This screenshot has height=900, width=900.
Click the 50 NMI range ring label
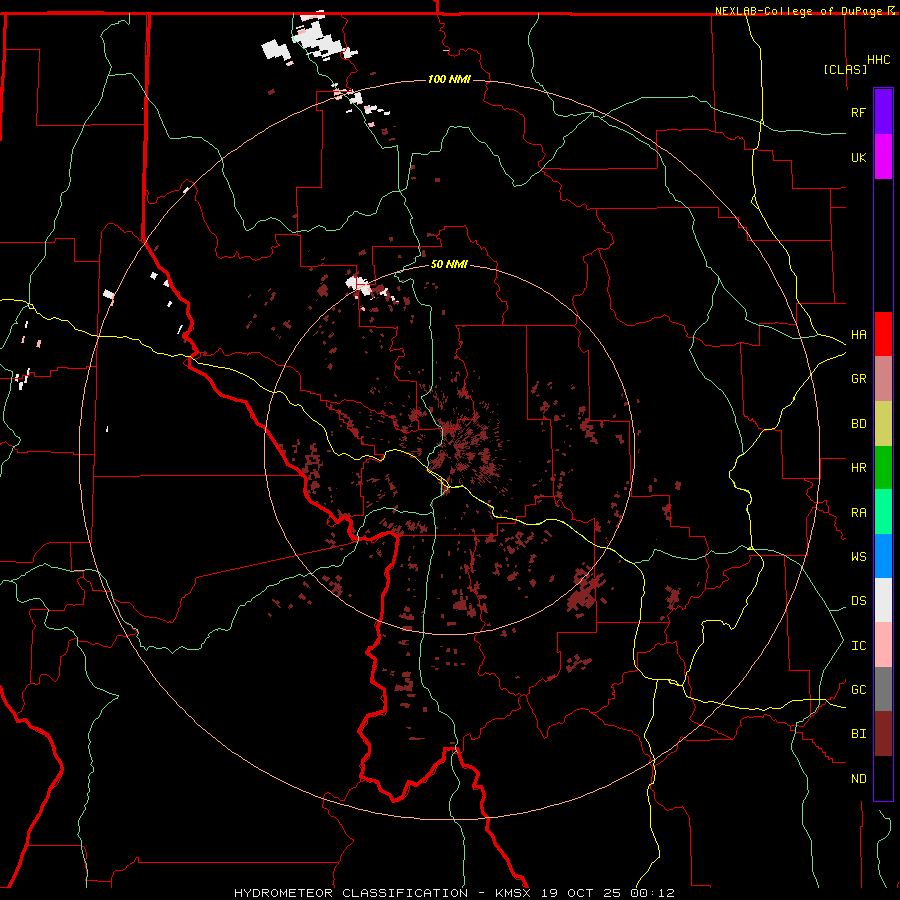pos(449,264)
